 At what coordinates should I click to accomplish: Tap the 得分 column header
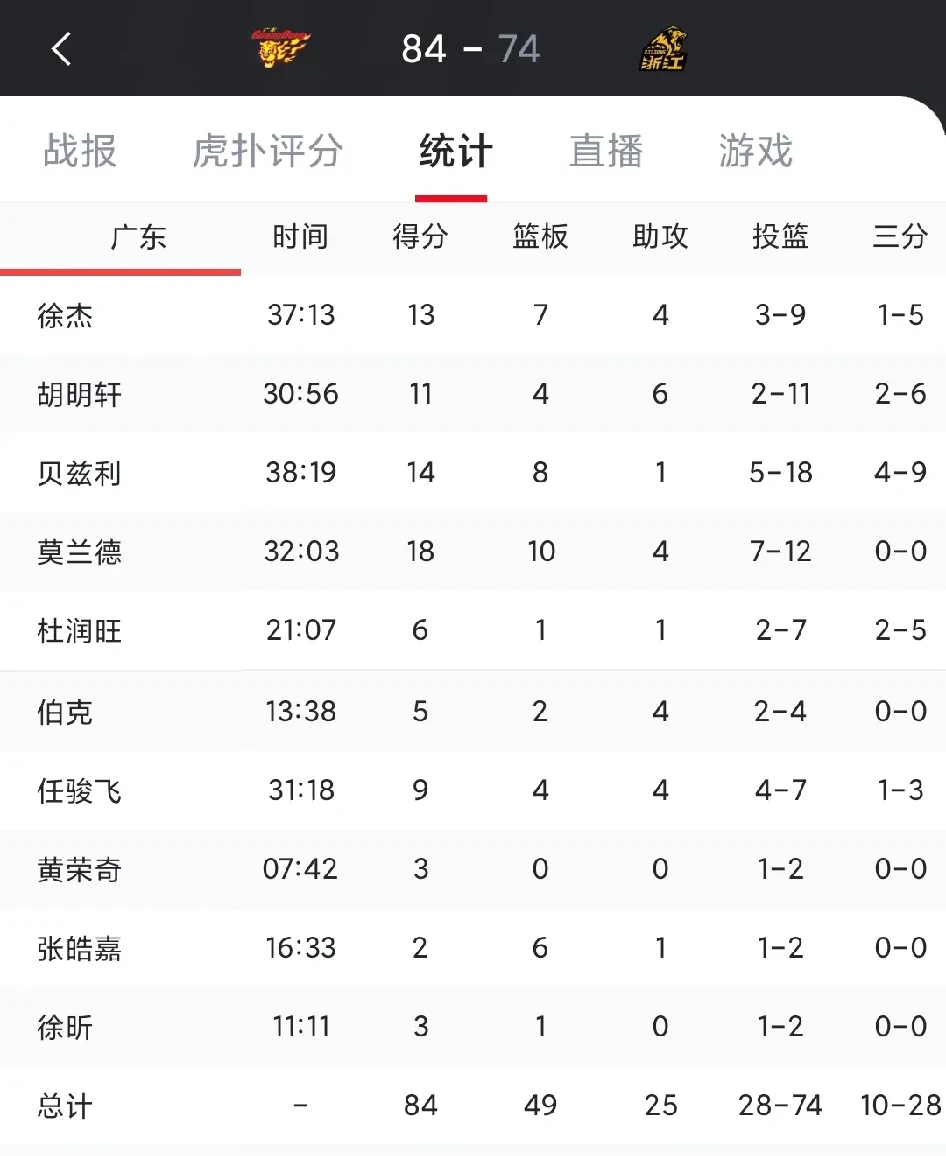click(420, 237)
